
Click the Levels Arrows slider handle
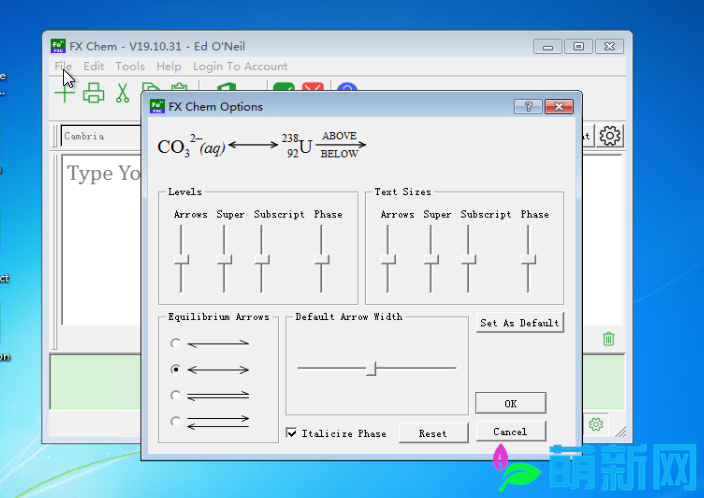tap(181, 260)
